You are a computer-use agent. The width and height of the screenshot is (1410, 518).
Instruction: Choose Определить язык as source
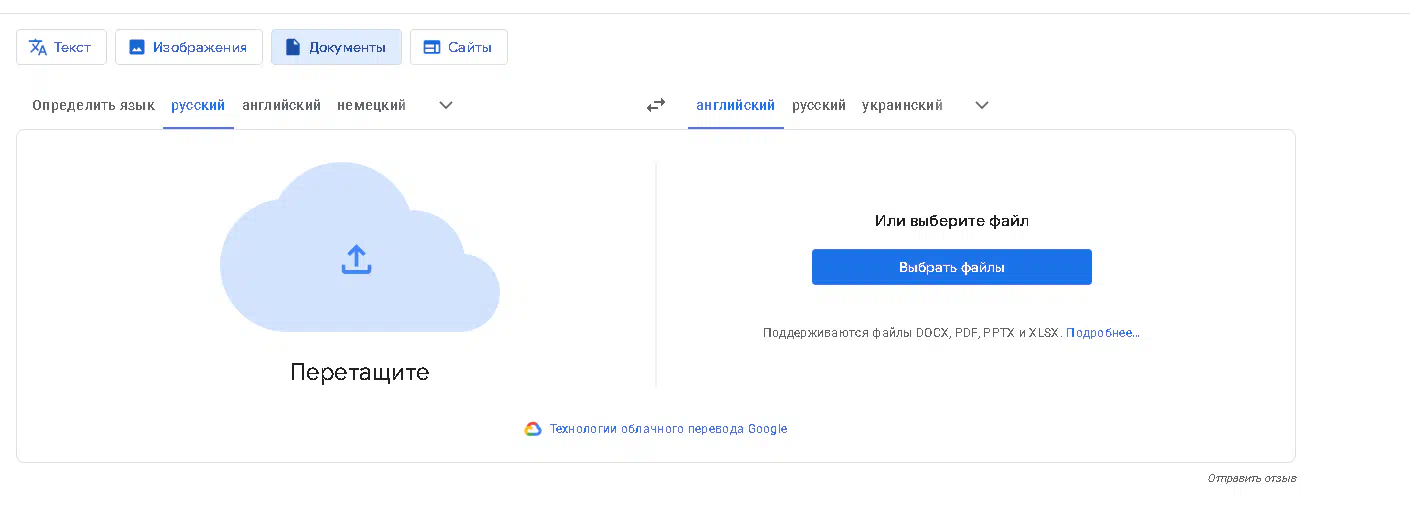tap(93, 105)
